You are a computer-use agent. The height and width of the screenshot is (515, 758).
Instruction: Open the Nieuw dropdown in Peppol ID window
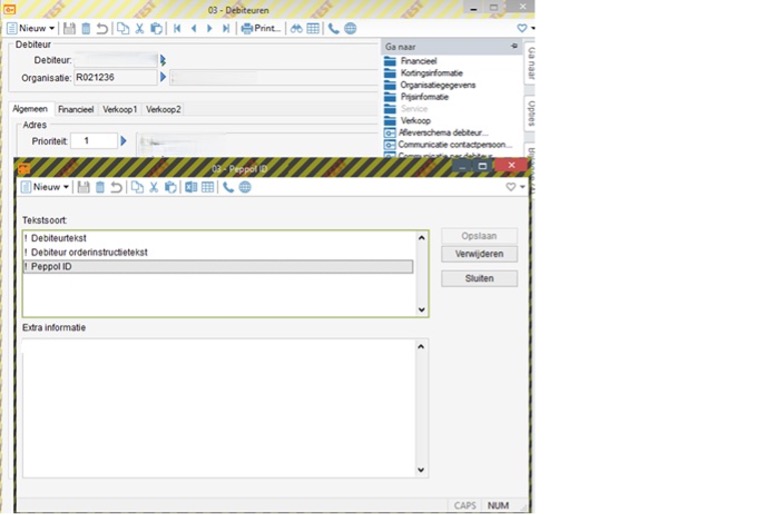pyautogui.click(x=66, y=187)
